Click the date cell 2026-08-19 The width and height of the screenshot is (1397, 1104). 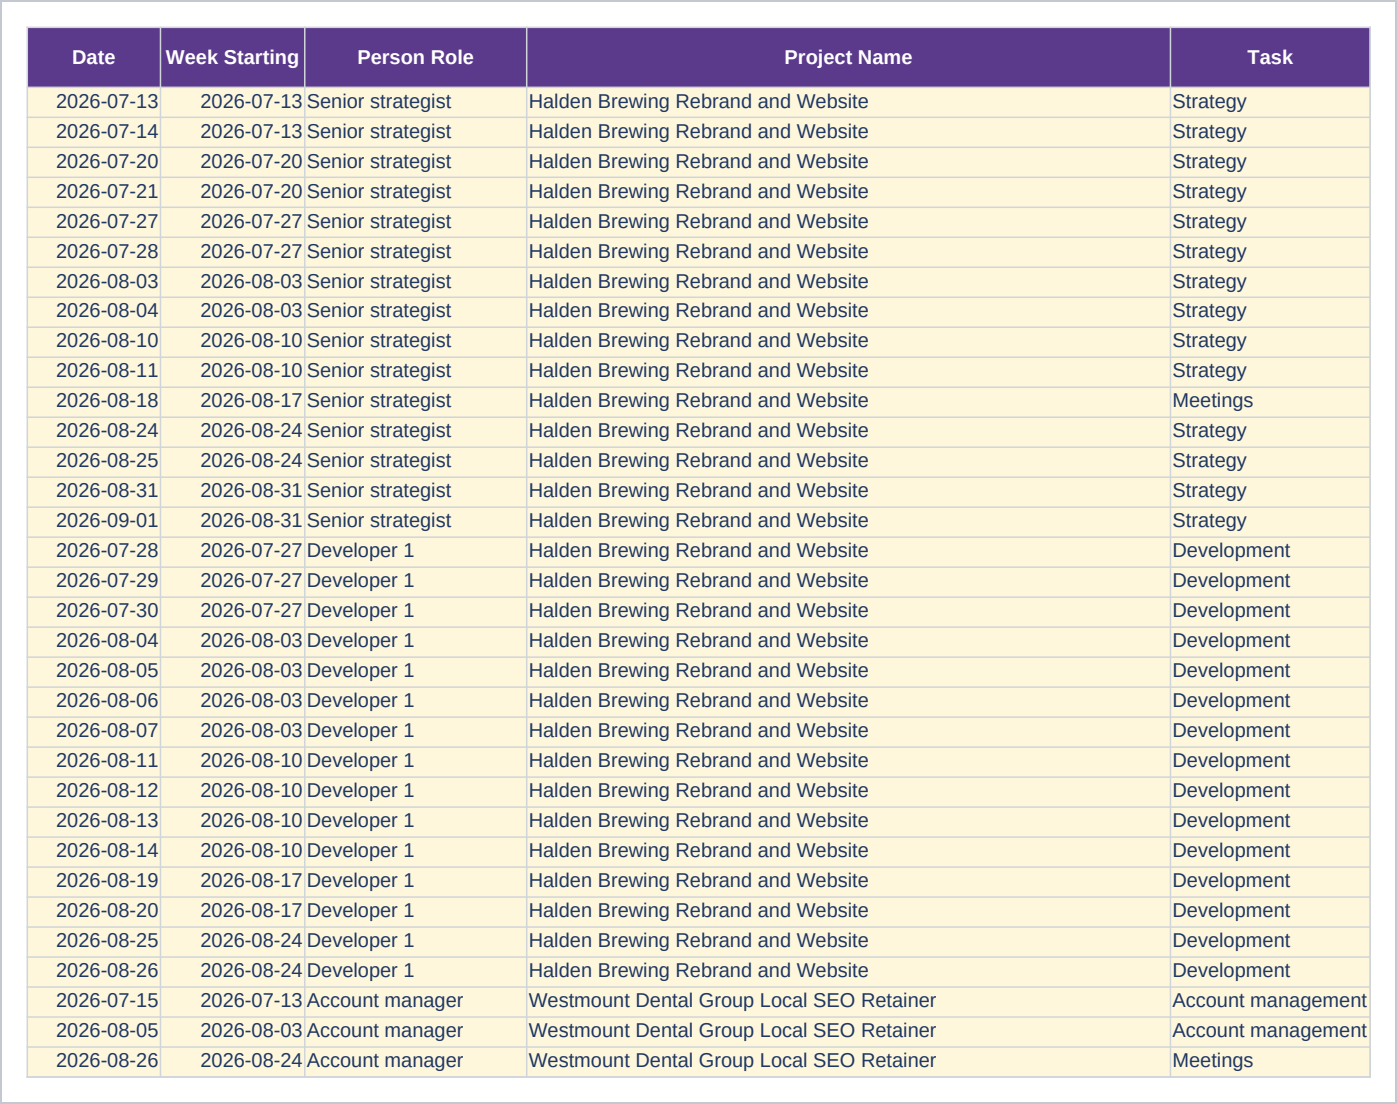[94, 881]
